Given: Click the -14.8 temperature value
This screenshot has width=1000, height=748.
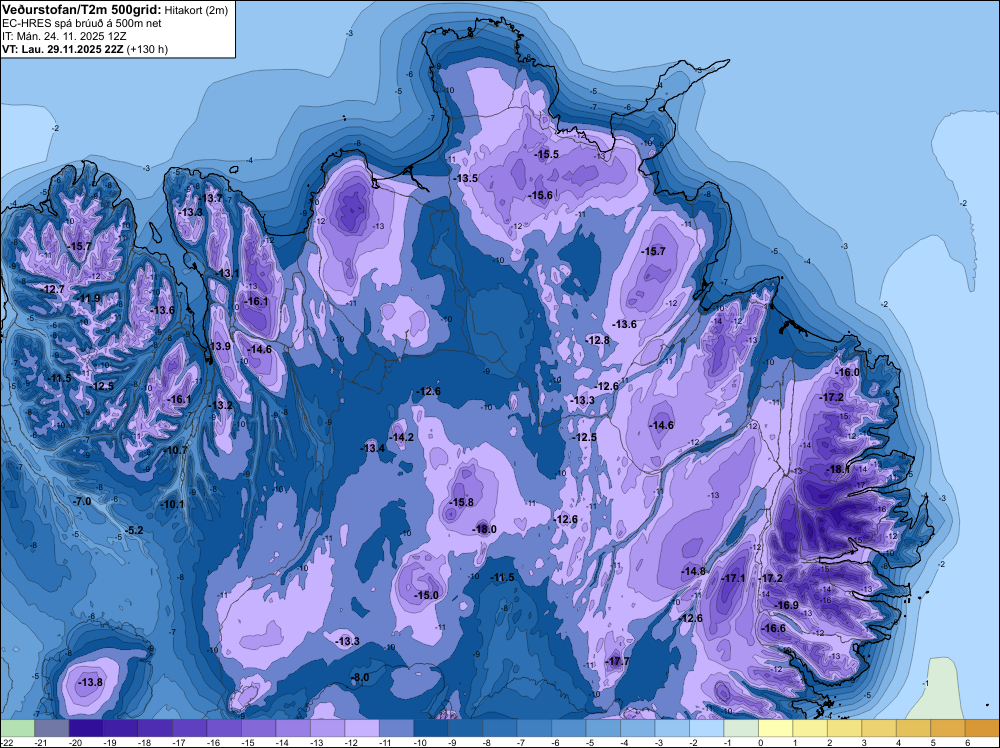Looking at the screenshot, I should (693, 572).
